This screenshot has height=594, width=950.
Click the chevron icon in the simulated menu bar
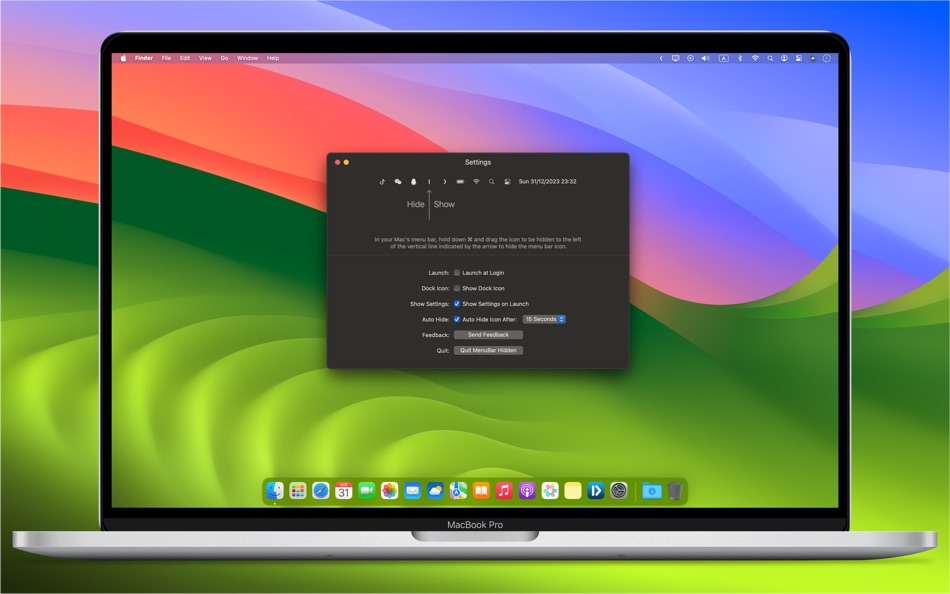(x=444, y=181)
